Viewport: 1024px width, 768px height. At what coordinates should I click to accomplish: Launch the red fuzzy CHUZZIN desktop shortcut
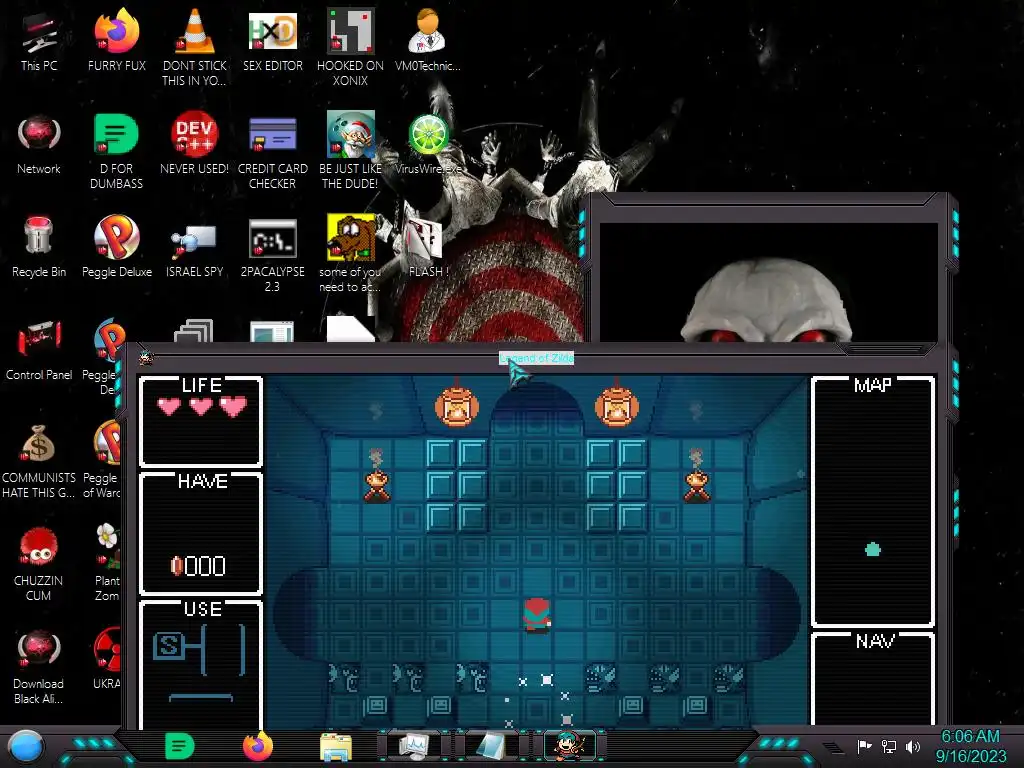39,564
